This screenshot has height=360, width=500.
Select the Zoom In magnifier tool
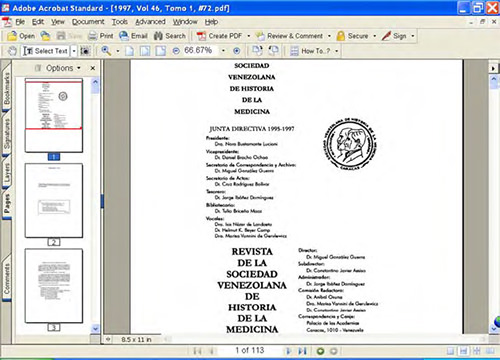pos(106,51)
